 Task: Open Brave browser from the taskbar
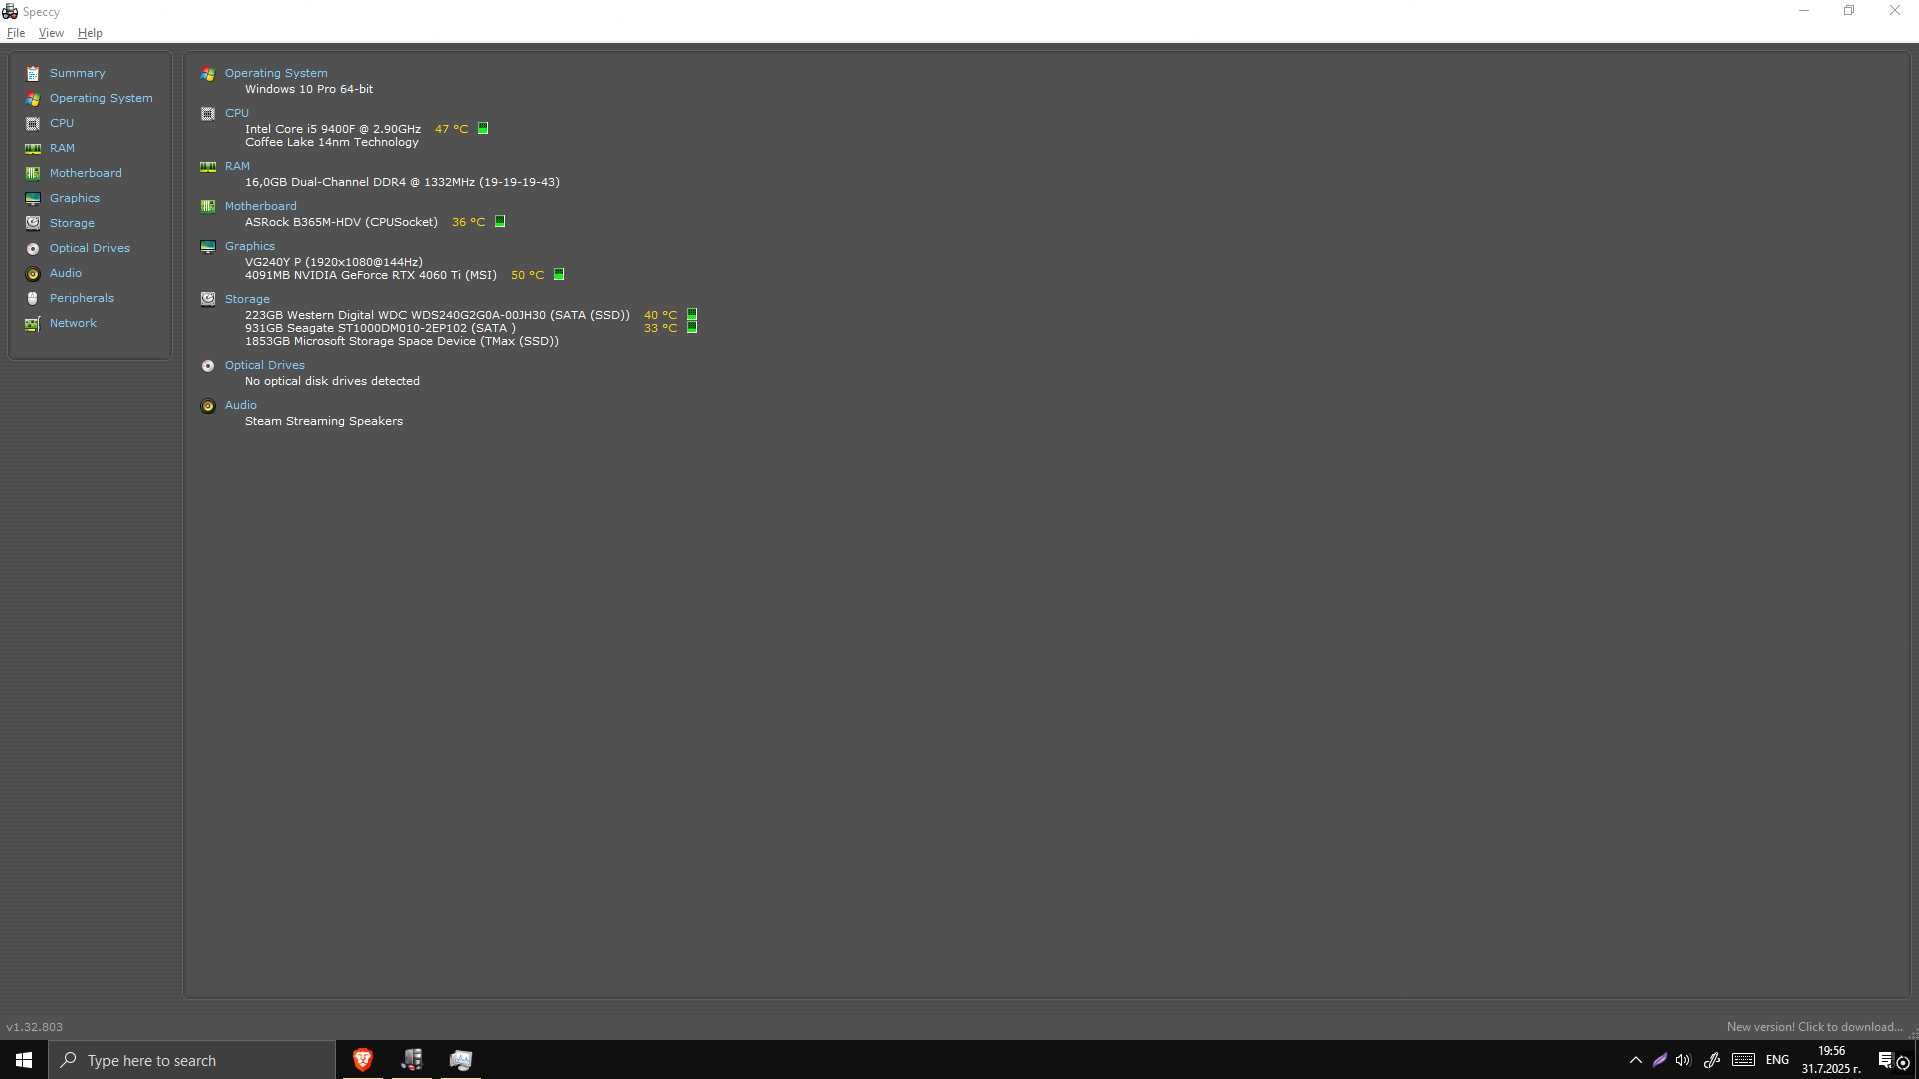click(363, 1060)
